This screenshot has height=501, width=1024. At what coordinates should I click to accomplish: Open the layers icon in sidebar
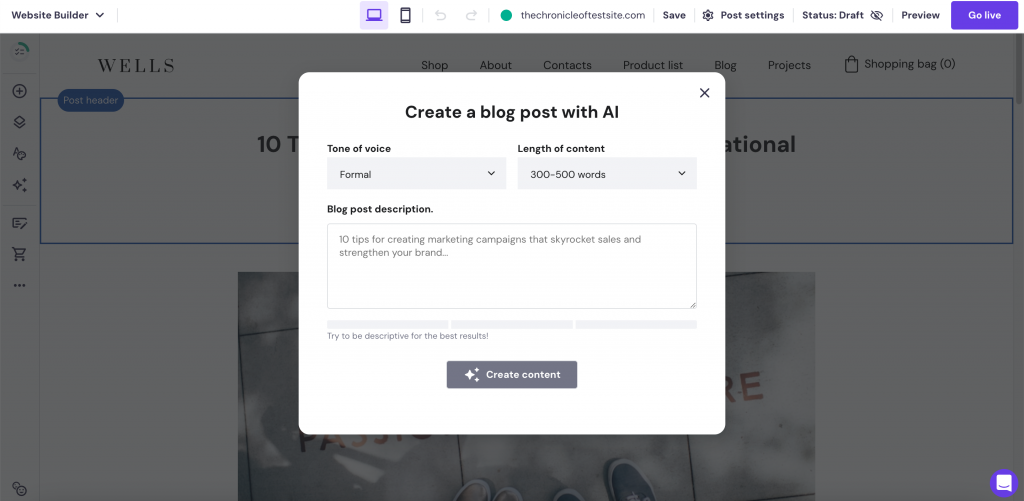tap(19, 122)
